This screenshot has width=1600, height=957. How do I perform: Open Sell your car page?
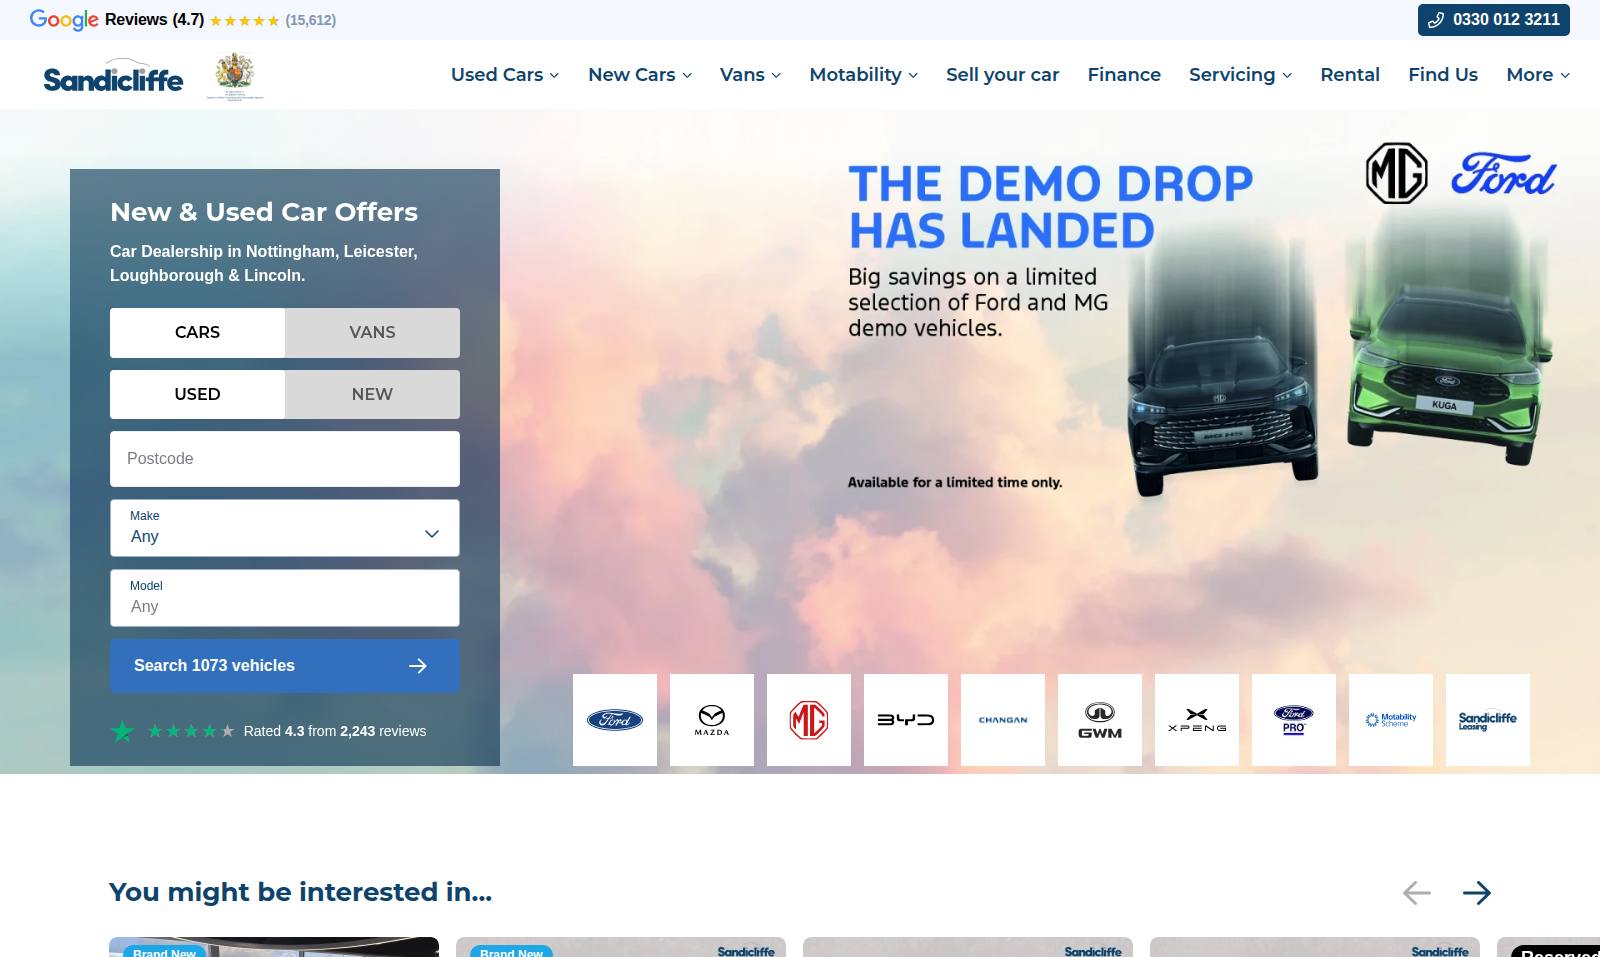click(1002, 75)
